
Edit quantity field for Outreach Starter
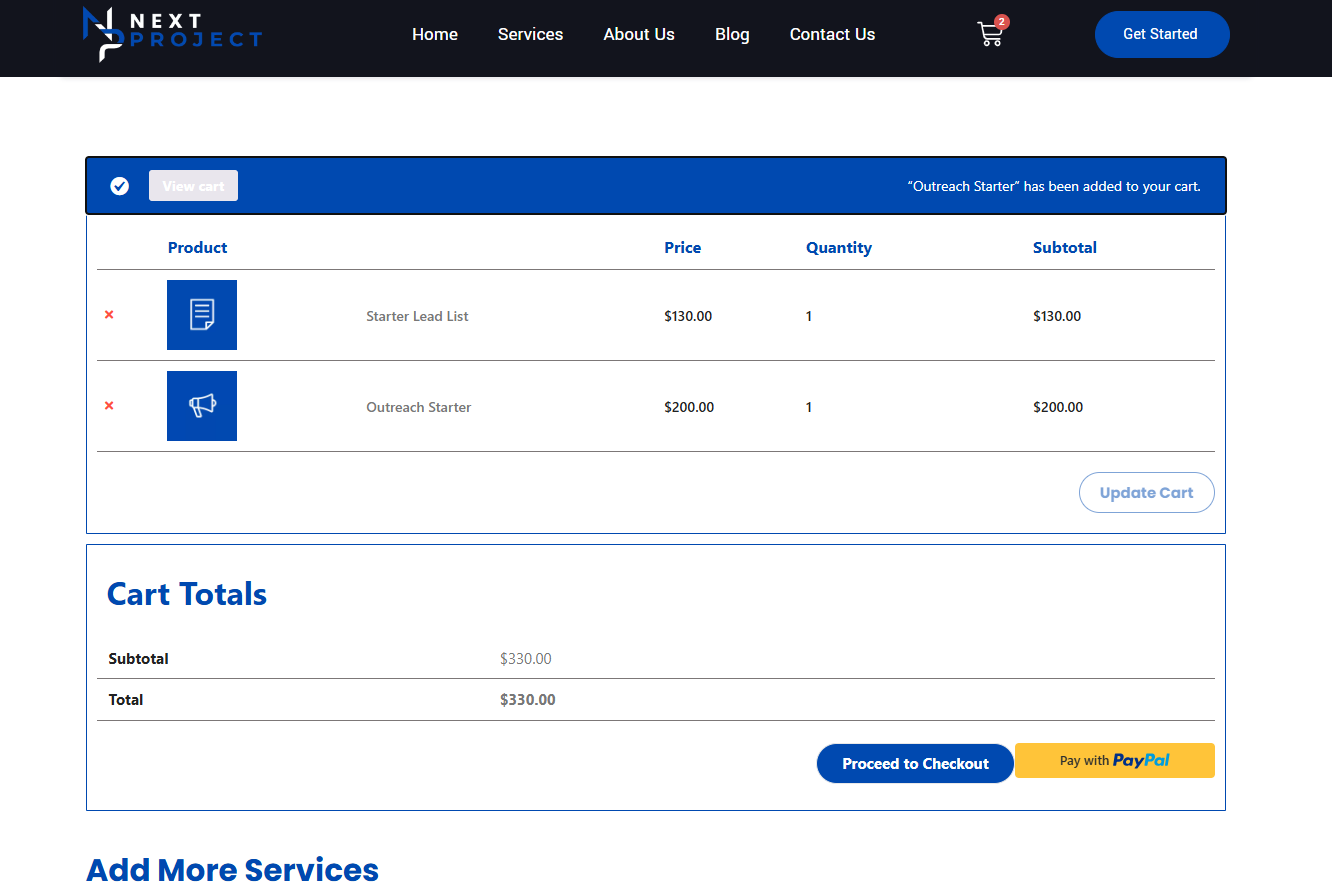pos(809,407)
